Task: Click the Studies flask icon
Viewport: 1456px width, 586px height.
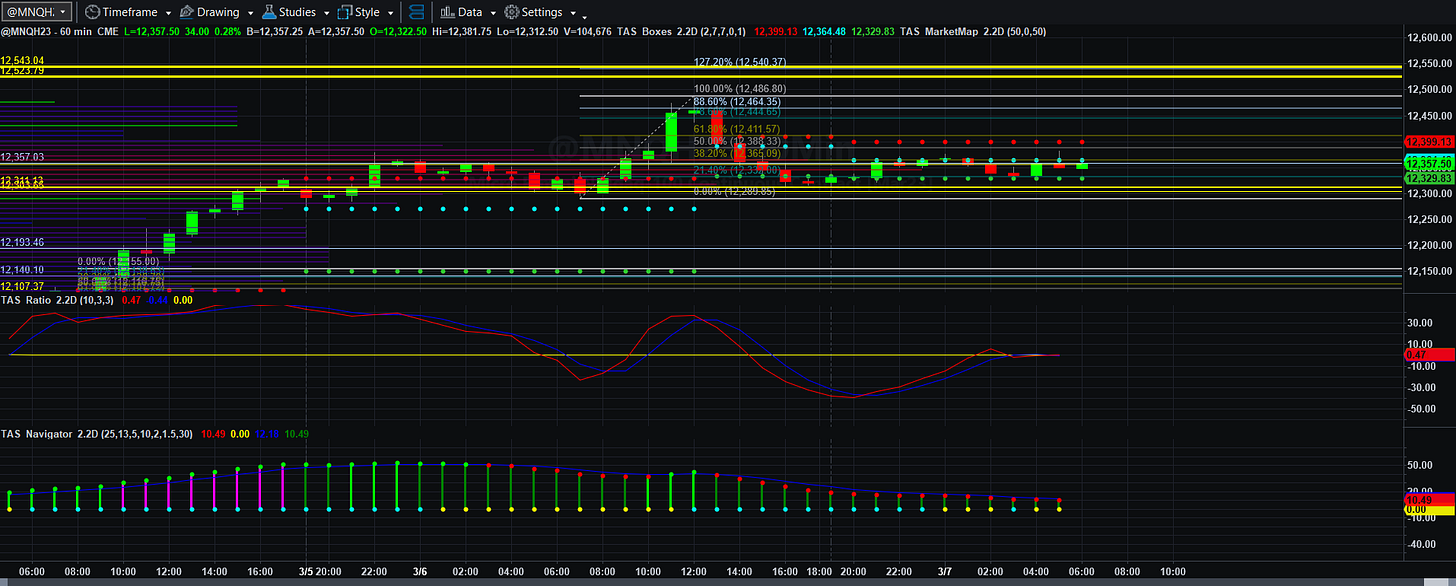Action: click(x=269, y=12)
